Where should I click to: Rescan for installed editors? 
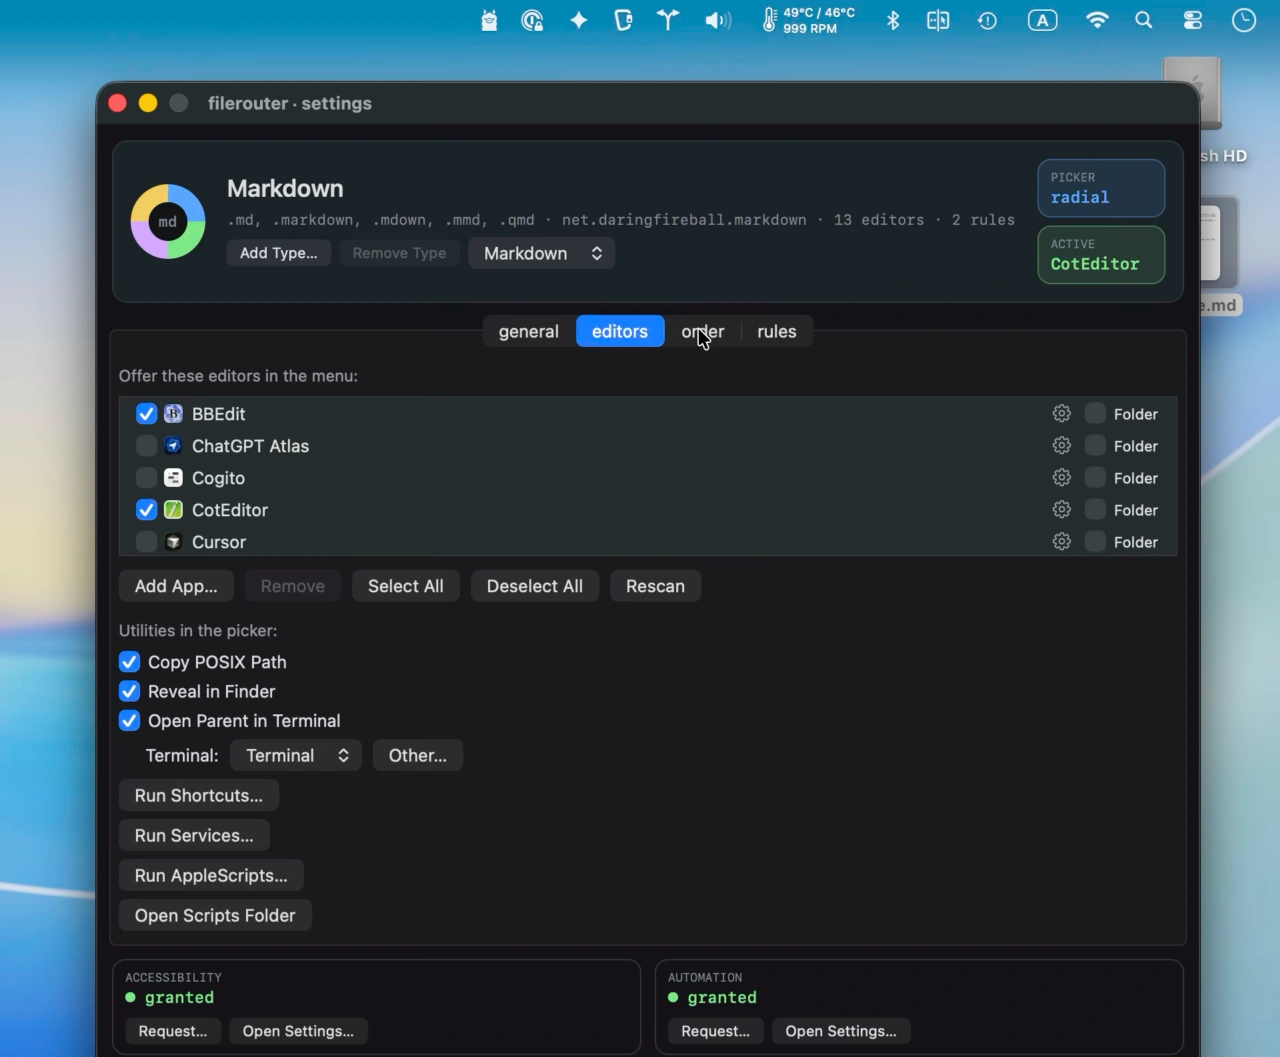click(x=655, y=586)
